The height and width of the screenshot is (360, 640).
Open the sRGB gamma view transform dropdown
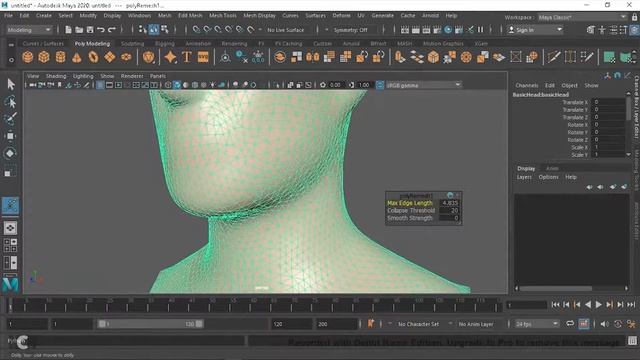(423, 85)
